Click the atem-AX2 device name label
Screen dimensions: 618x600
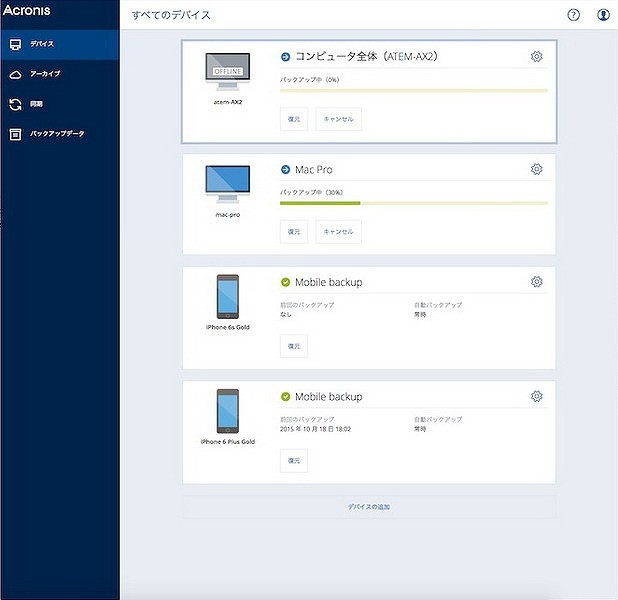228,102
